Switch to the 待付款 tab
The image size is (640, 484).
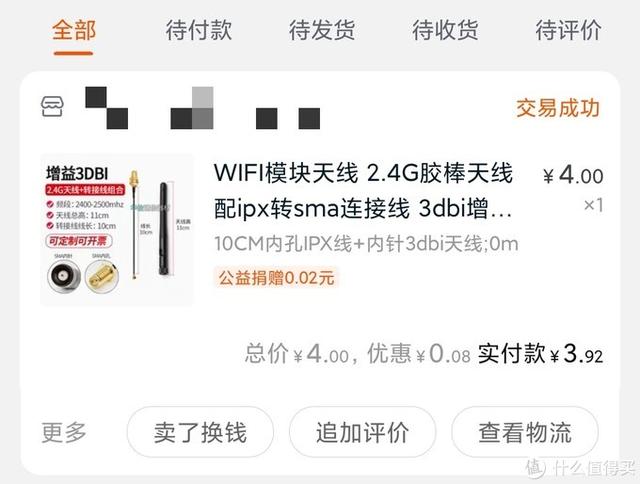click(199, 30)
